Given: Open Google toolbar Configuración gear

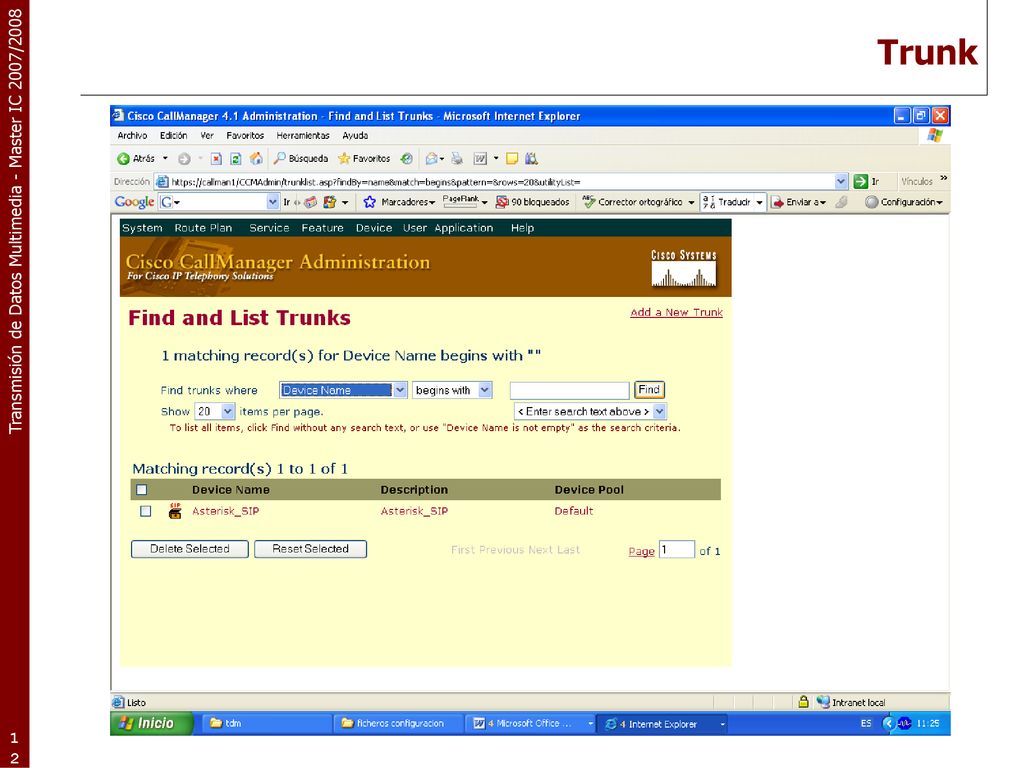Looking at the screenshot, I should tap(871, 202).
